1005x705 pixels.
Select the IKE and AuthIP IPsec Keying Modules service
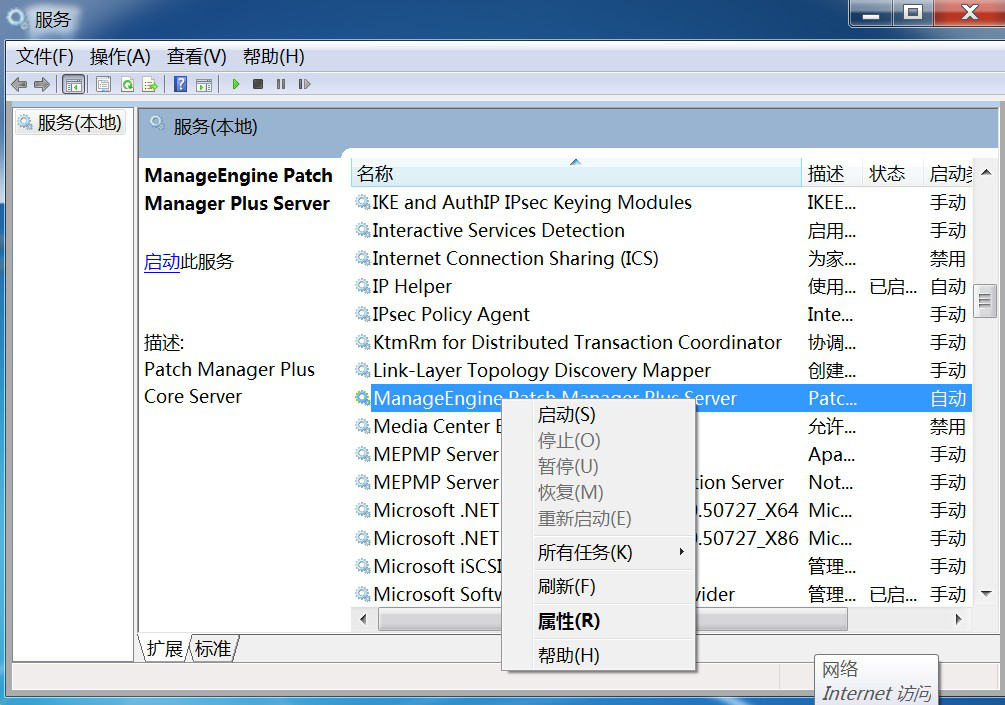coord(532,203)
